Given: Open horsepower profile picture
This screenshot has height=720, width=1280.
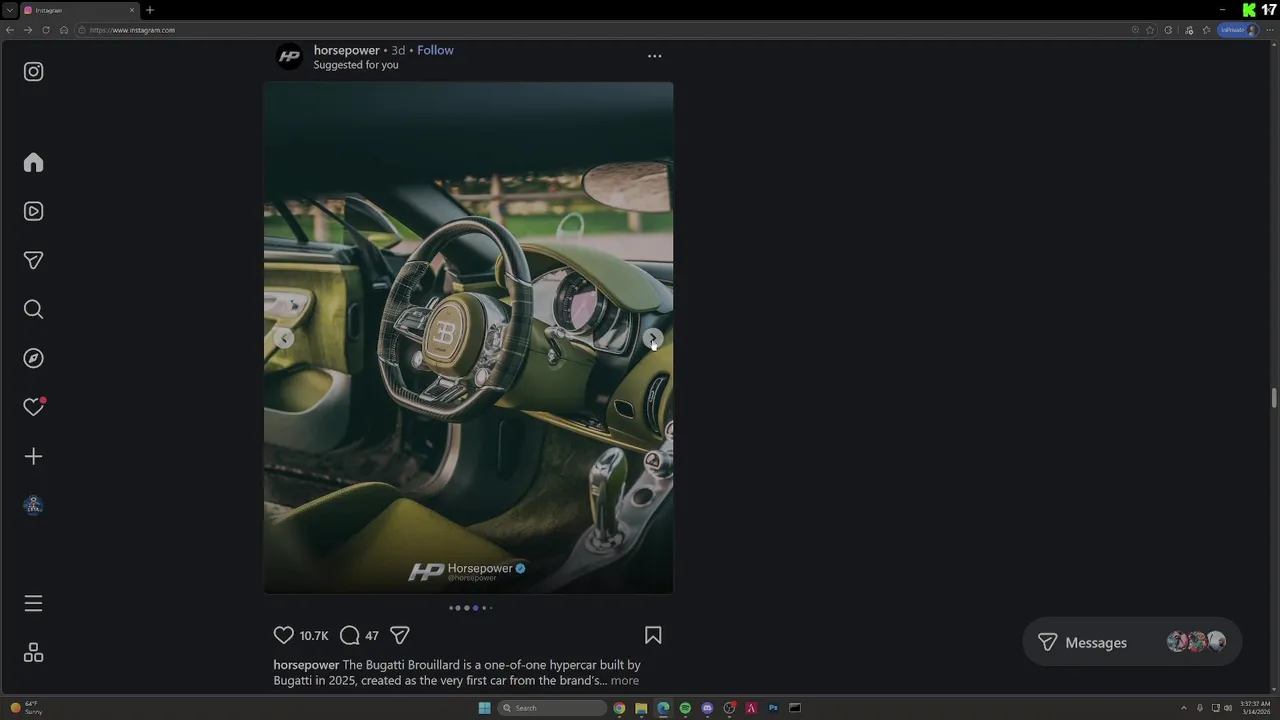Looking at the screenshot, I should tap(289, 56).
